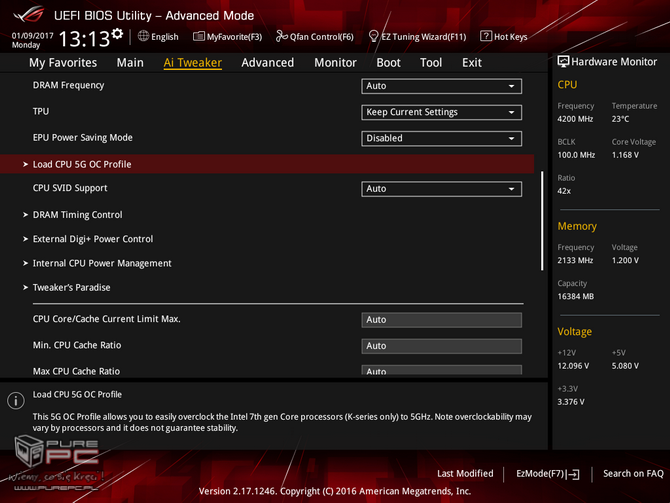Click the Max CPU Cache Ratio field

point(441,370)
